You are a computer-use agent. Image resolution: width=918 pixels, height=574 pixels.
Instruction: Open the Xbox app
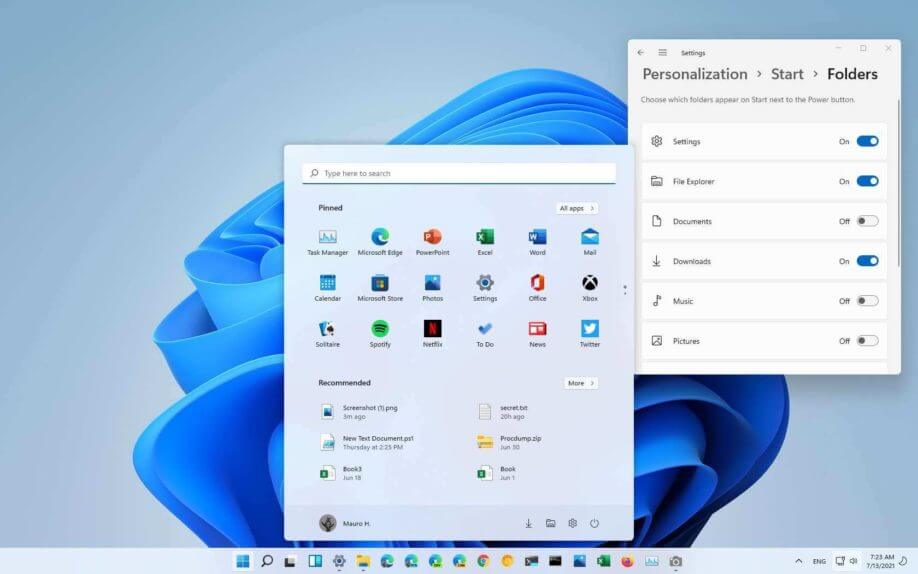(x=590, y=288)
